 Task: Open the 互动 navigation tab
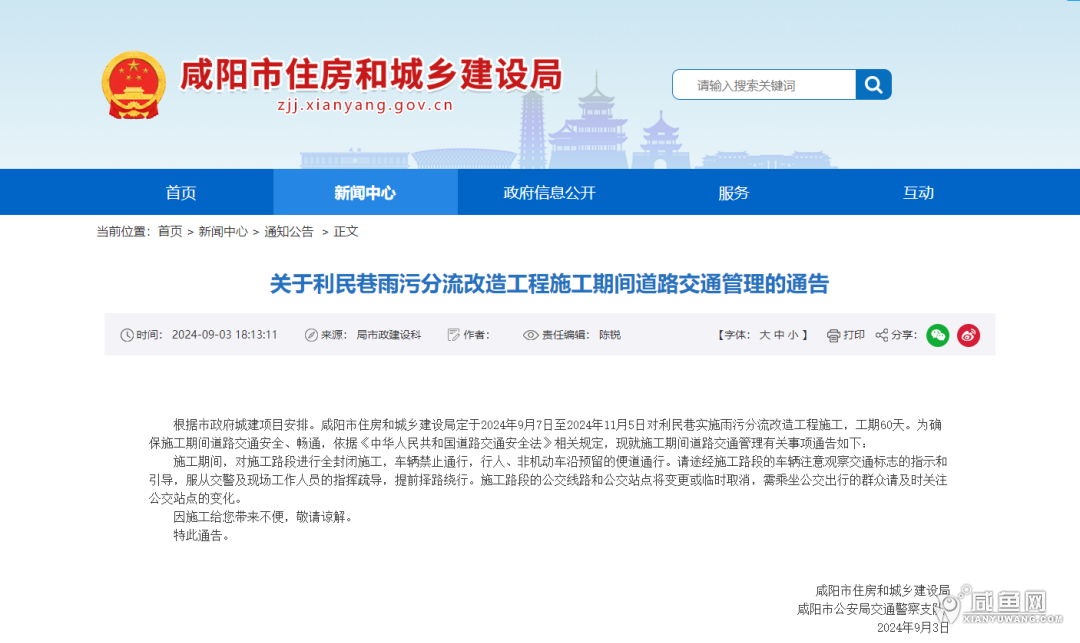[x=918, y=193]
